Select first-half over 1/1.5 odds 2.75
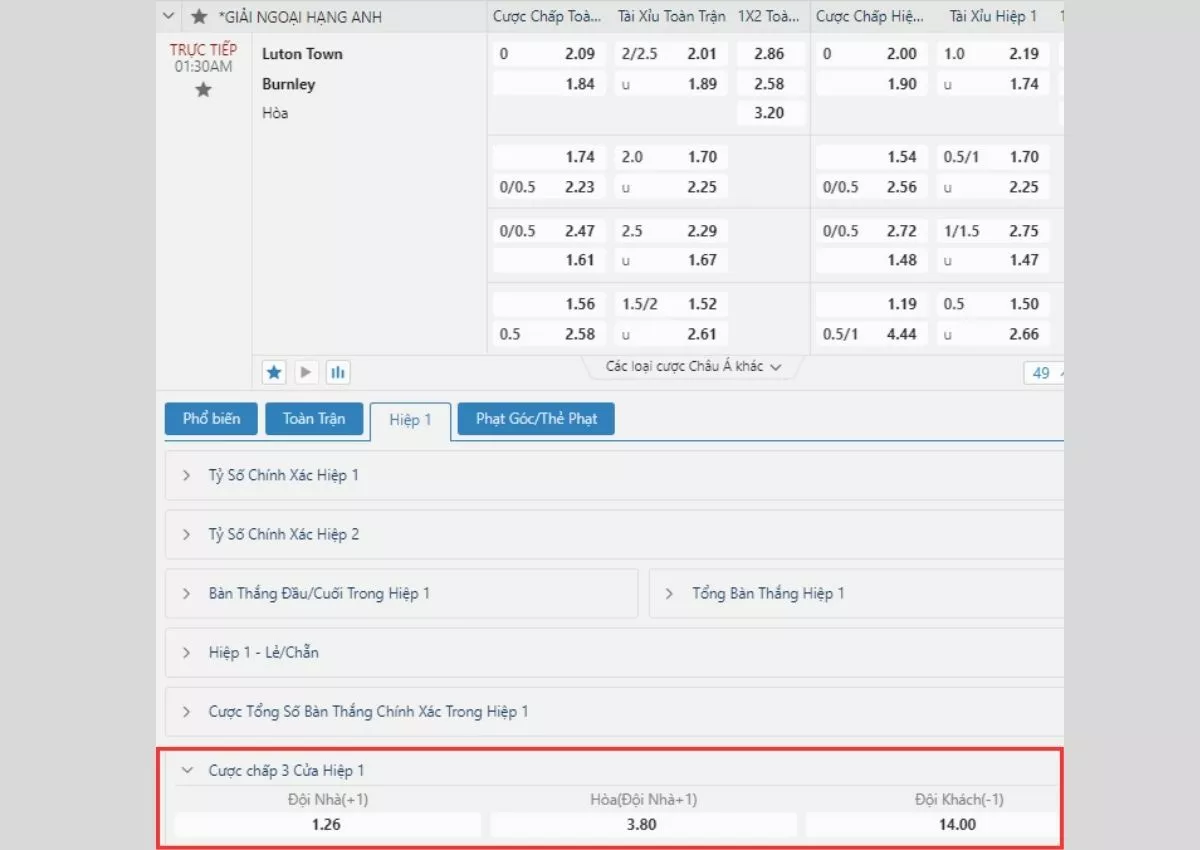 pyautogui.click(x=993, y=231)
